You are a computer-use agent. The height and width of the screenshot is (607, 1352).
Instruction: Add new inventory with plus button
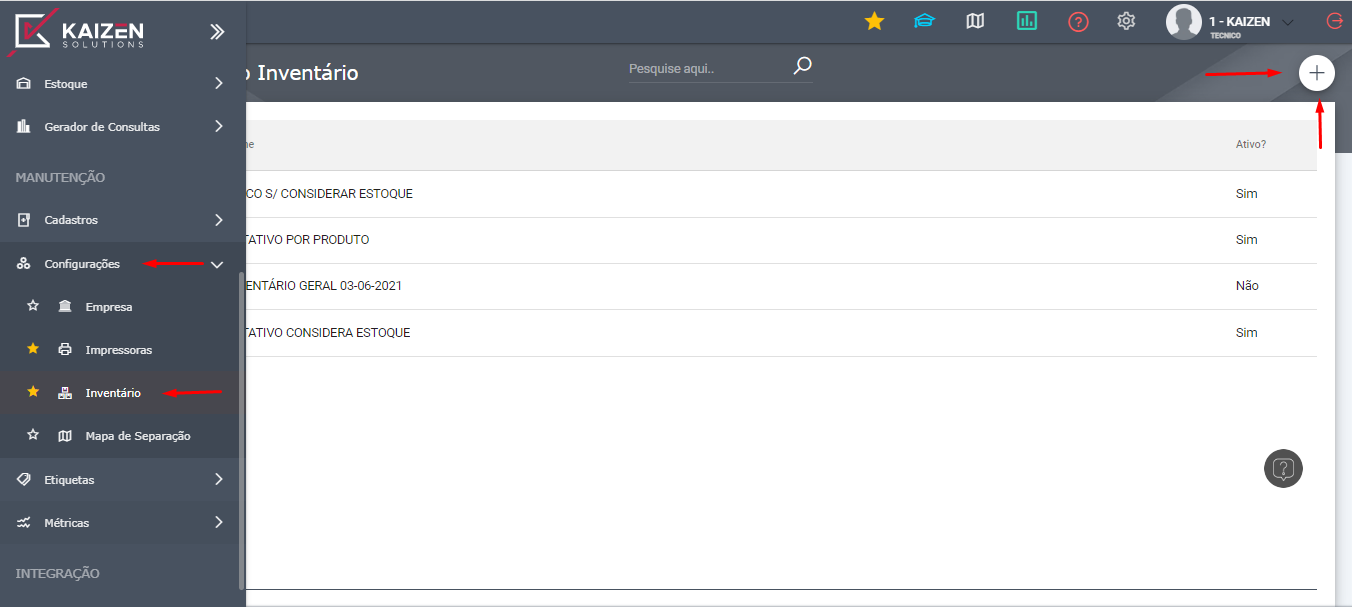tap(1317, 73)
